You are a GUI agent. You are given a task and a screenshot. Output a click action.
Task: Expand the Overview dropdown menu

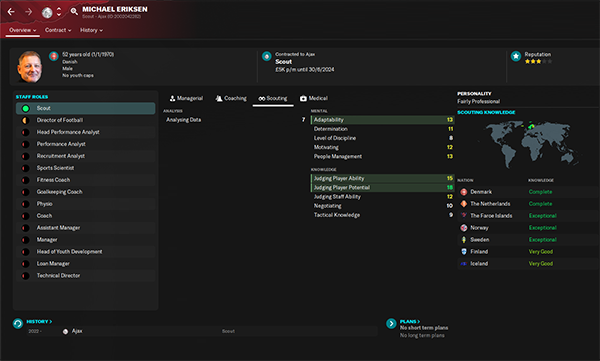[x=23, y=30]
